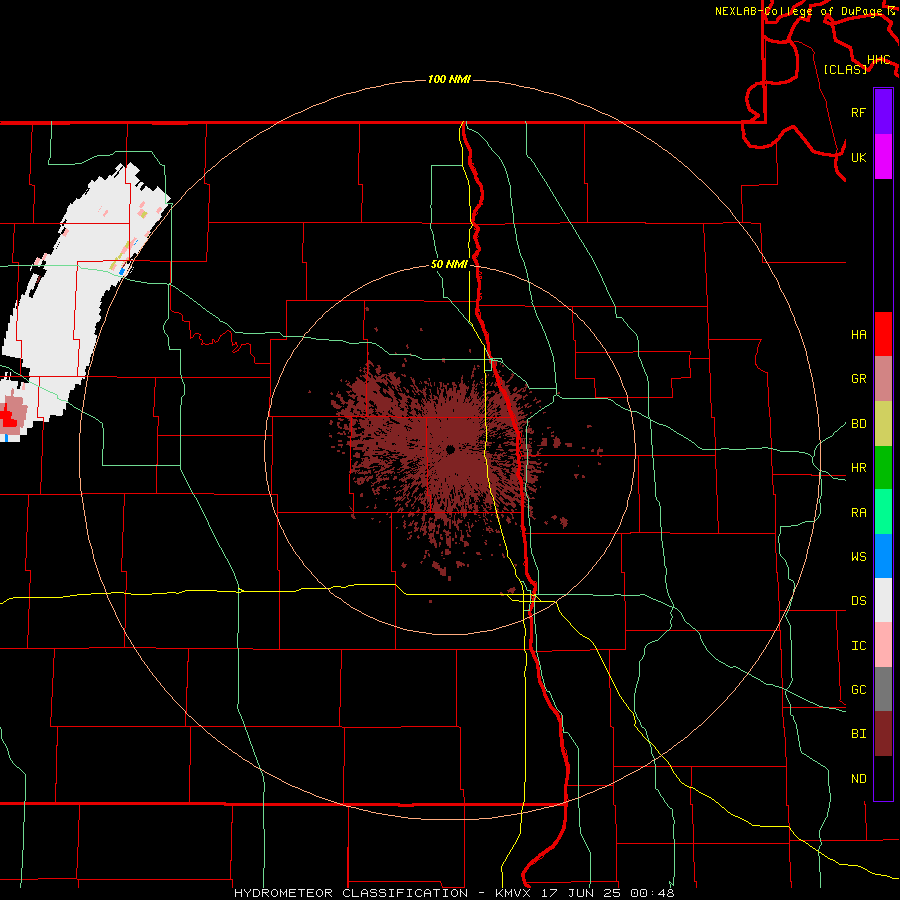Click the black radar site dot at center
The image size is (900, 900).
click(x=451, y=449)
